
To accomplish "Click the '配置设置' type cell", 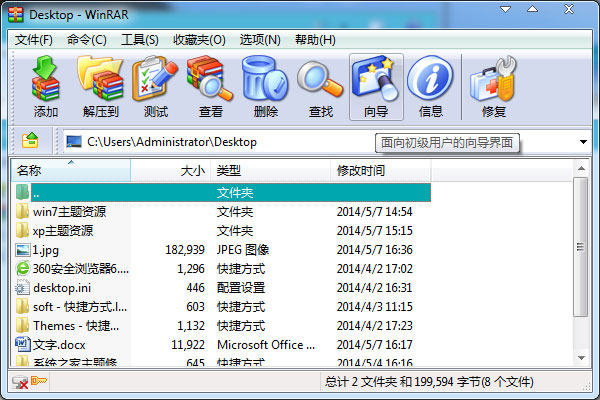I will point(241,288).
